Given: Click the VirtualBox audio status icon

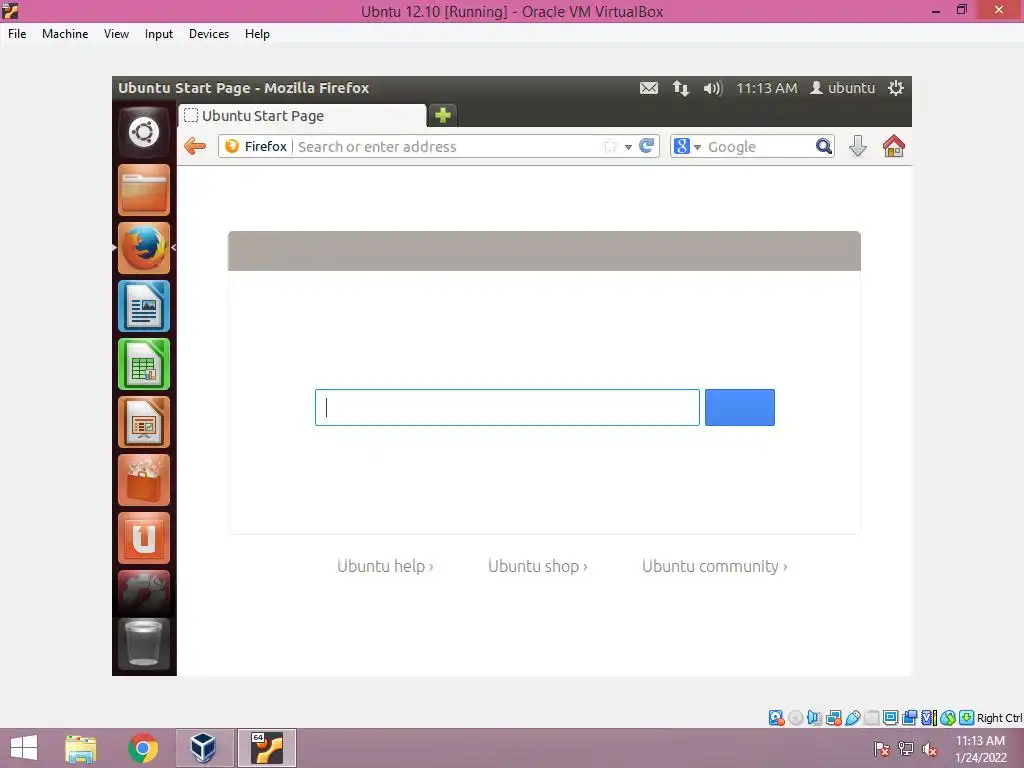Looking at the screenshot, I should pyautogui.click(x=814, y=718).
